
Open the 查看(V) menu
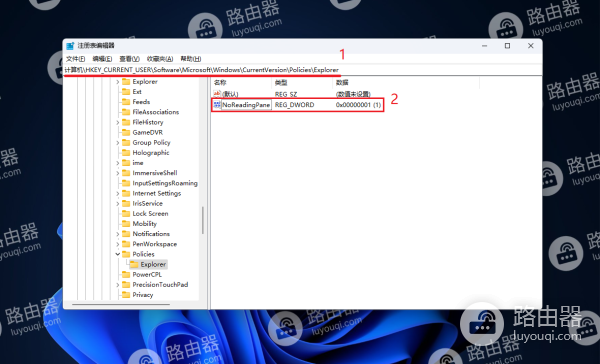[x=129, y=59]
